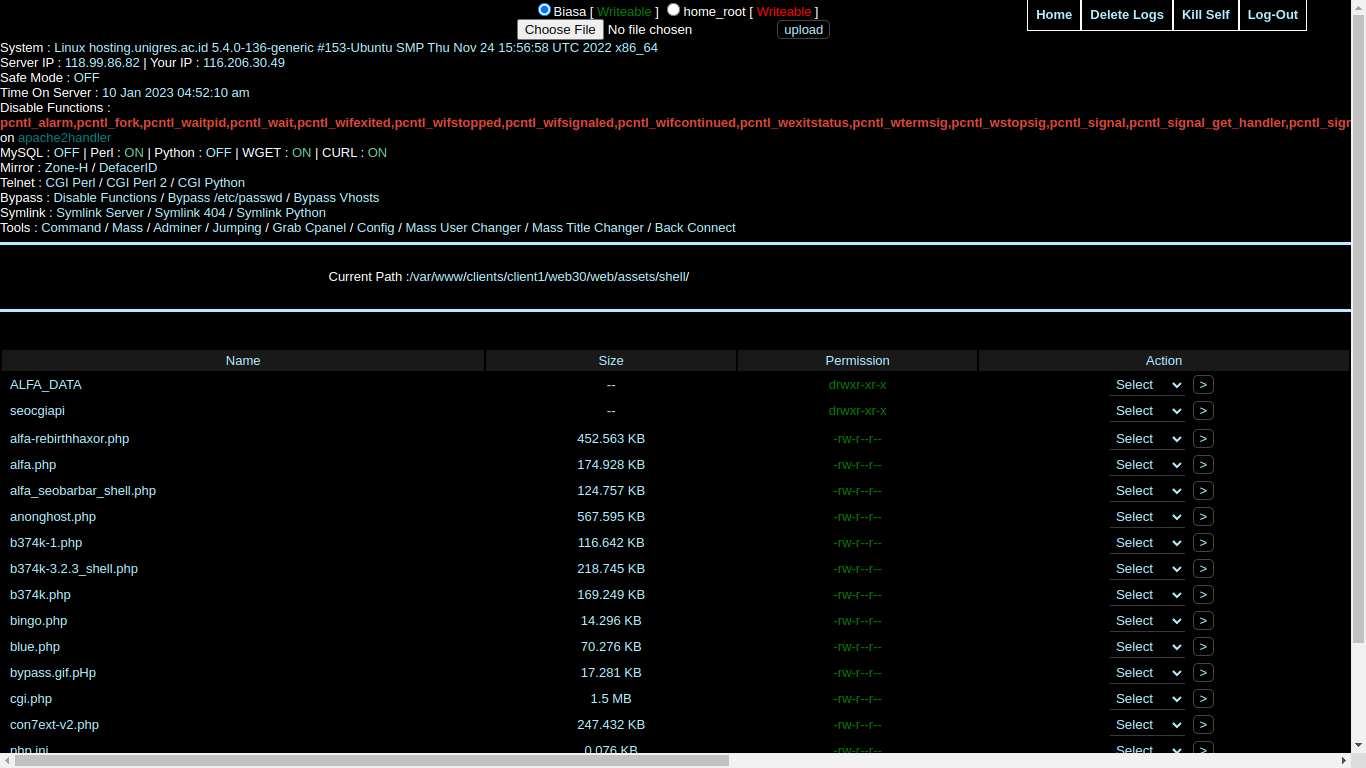Click the Choose File button
This screenshot has width=1366, height=768.
(x=560, y=30)
